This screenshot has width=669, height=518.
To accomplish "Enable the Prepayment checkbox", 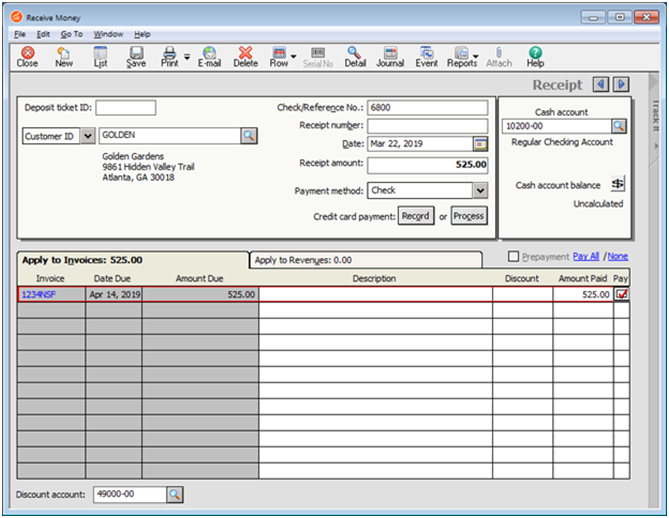I will tap(514, 256).
